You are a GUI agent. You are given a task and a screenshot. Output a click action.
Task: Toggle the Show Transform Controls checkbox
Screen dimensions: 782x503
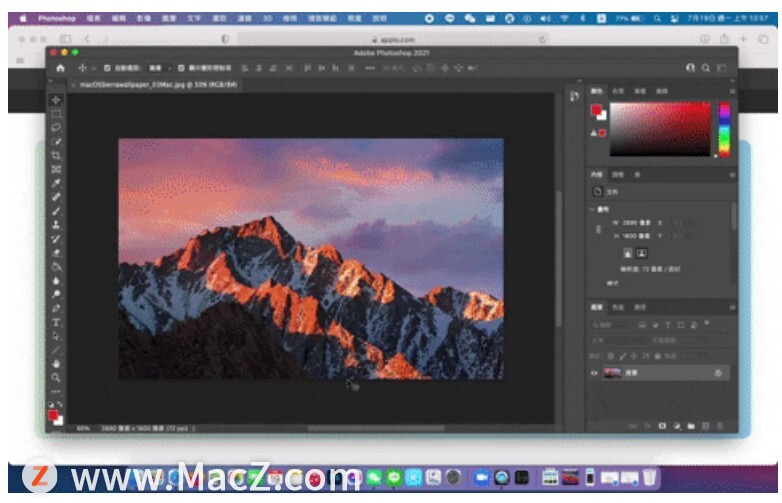click(x=181, y=68)
